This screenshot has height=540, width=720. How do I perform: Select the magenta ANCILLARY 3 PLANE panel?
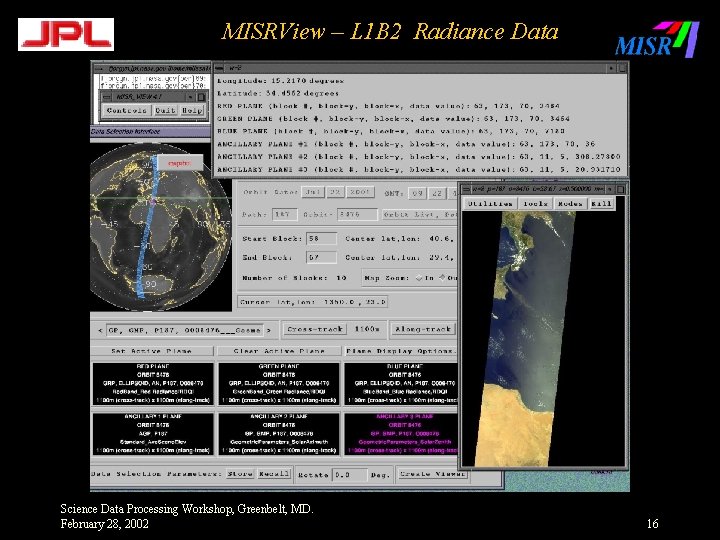point(401,434)
